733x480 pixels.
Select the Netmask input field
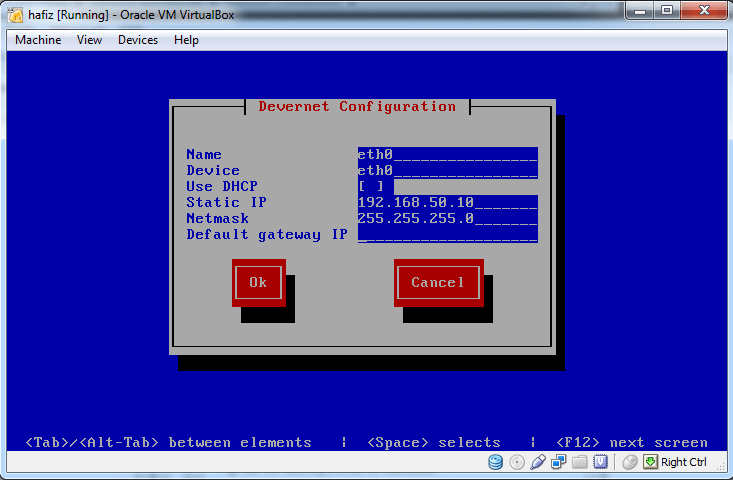coord(447,219)
